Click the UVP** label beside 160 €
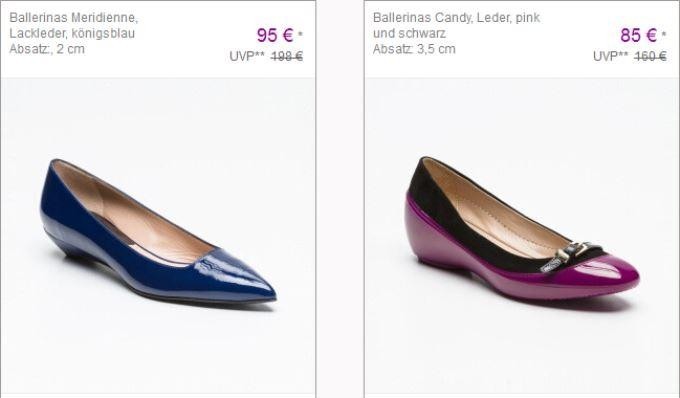This screenshot has height=398, width=680. 610,56
